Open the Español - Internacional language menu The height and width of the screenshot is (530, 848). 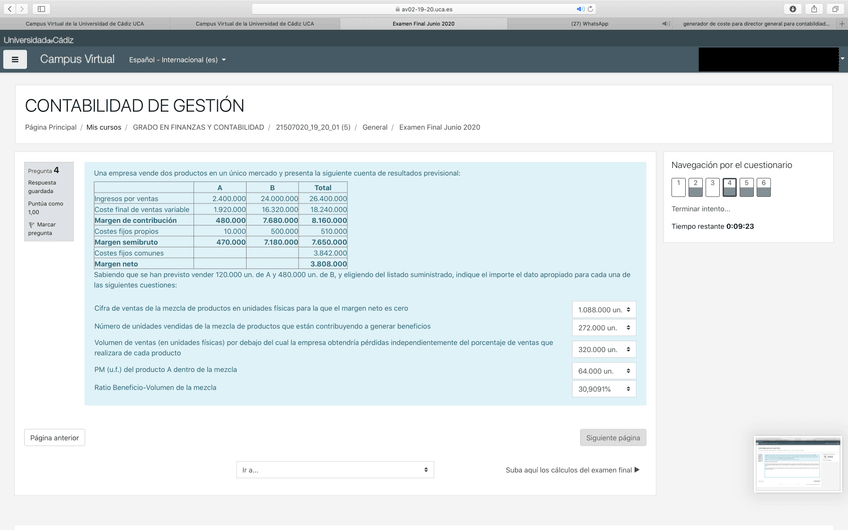pyautogui.click(x=177, y=60)
